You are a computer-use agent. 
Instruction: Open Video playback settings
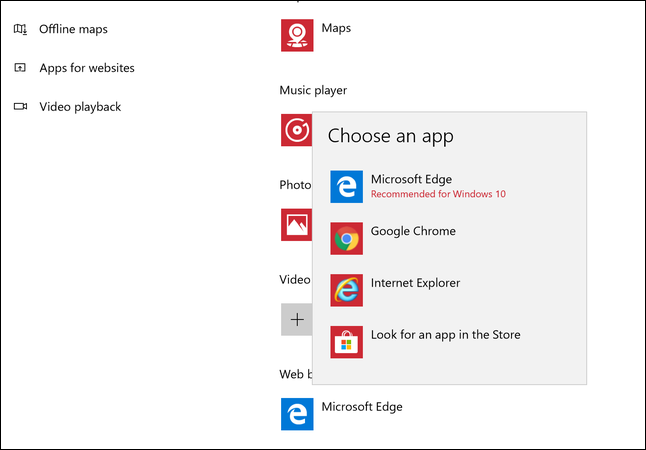pos(80,106)
